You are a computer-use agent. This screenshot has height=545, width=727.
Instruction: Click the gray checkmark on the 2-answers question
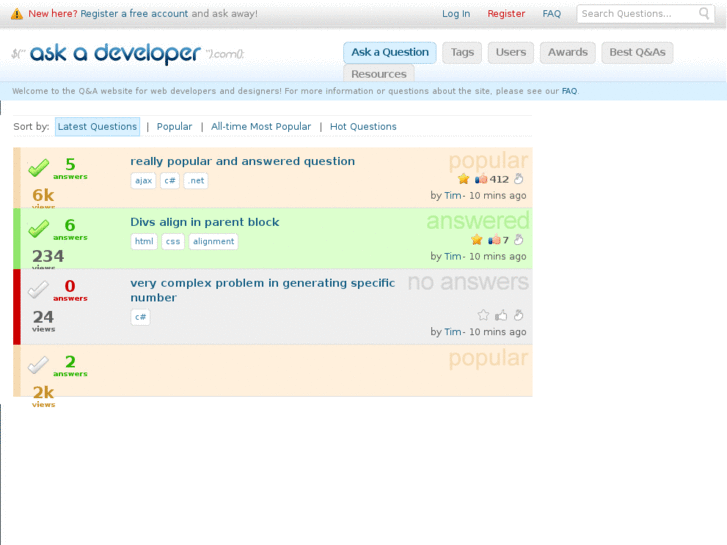click(x=38, y=365)
